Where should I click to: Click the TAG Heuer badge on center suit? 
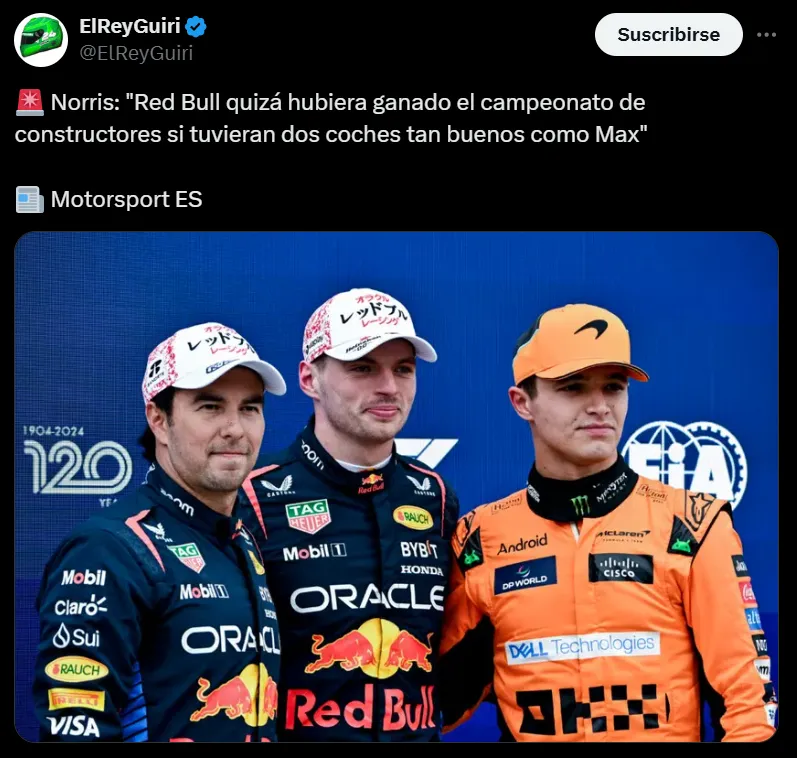(x=308, y=516)
